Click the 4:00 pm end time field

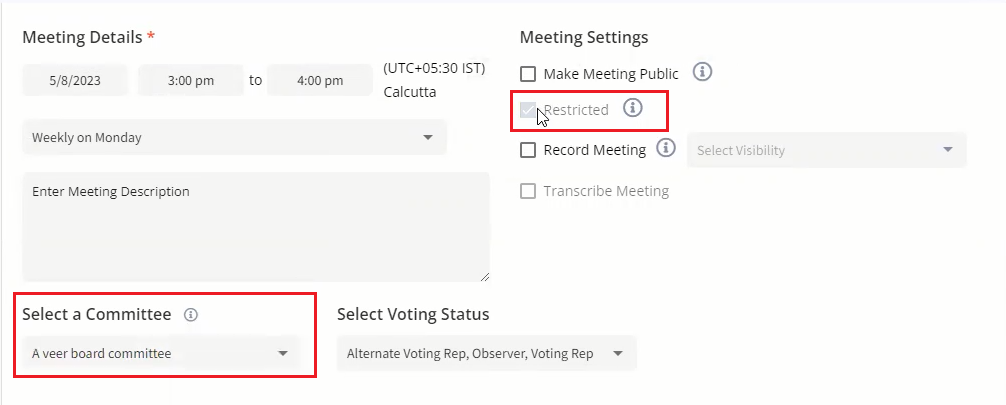click(x=320, y=81)
